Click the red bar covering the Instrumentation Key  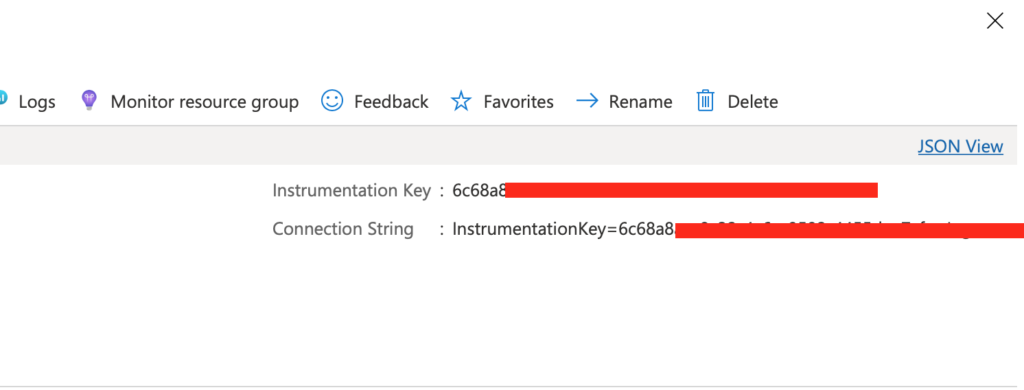(692, 190)
